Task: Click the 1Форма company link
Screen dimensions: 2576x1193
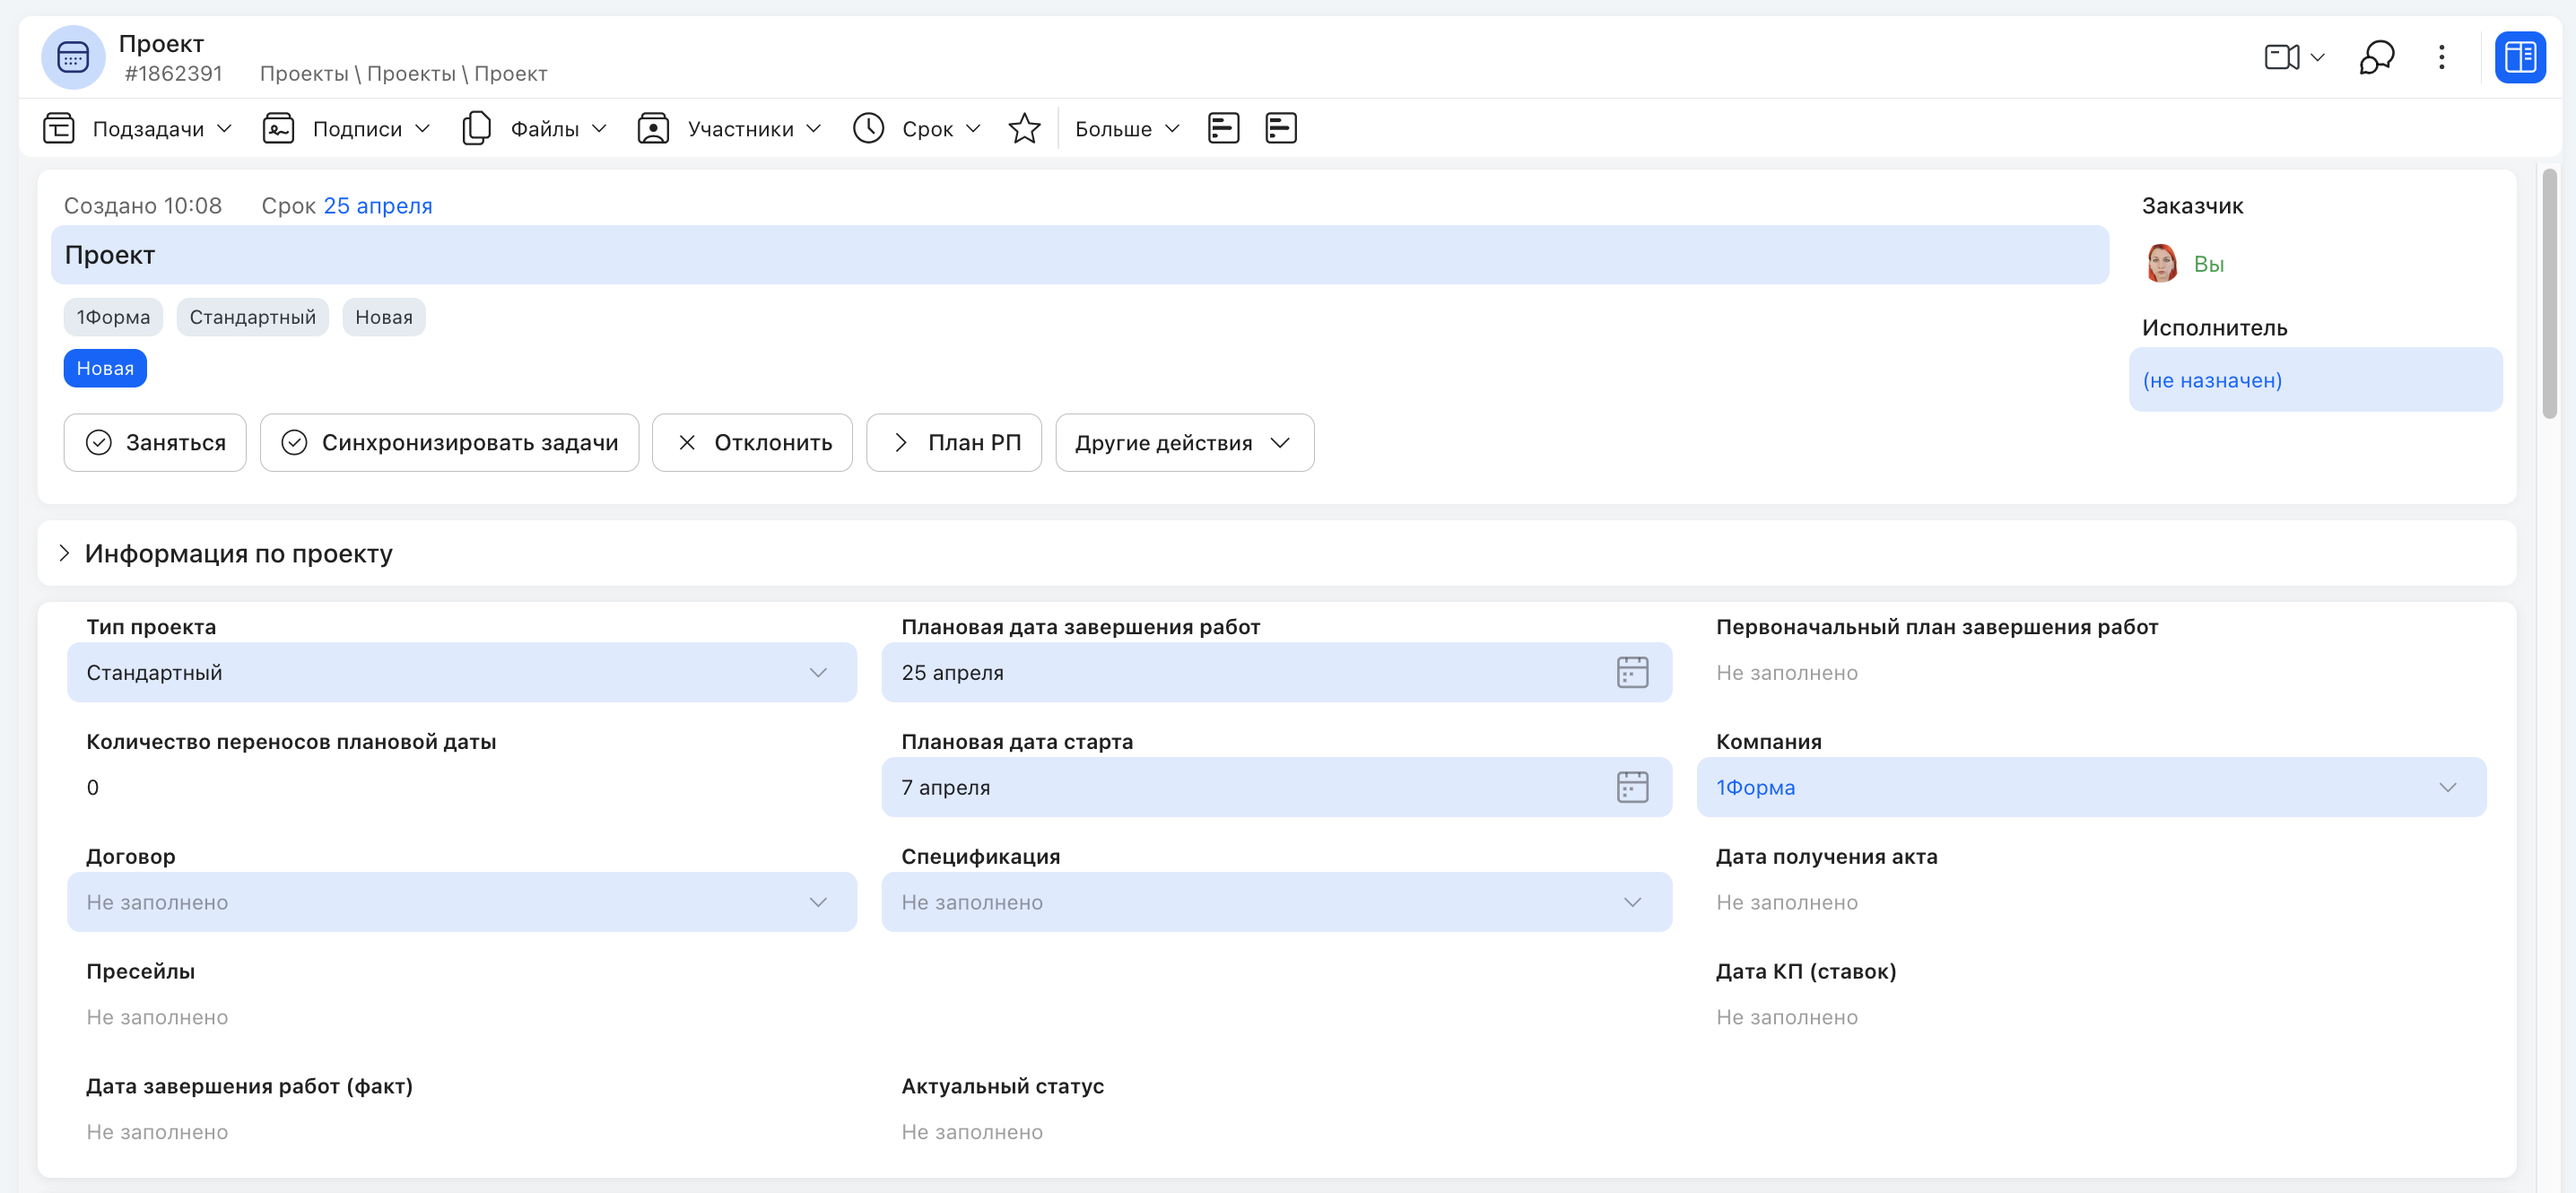Action: click(x=1755, y=787)
